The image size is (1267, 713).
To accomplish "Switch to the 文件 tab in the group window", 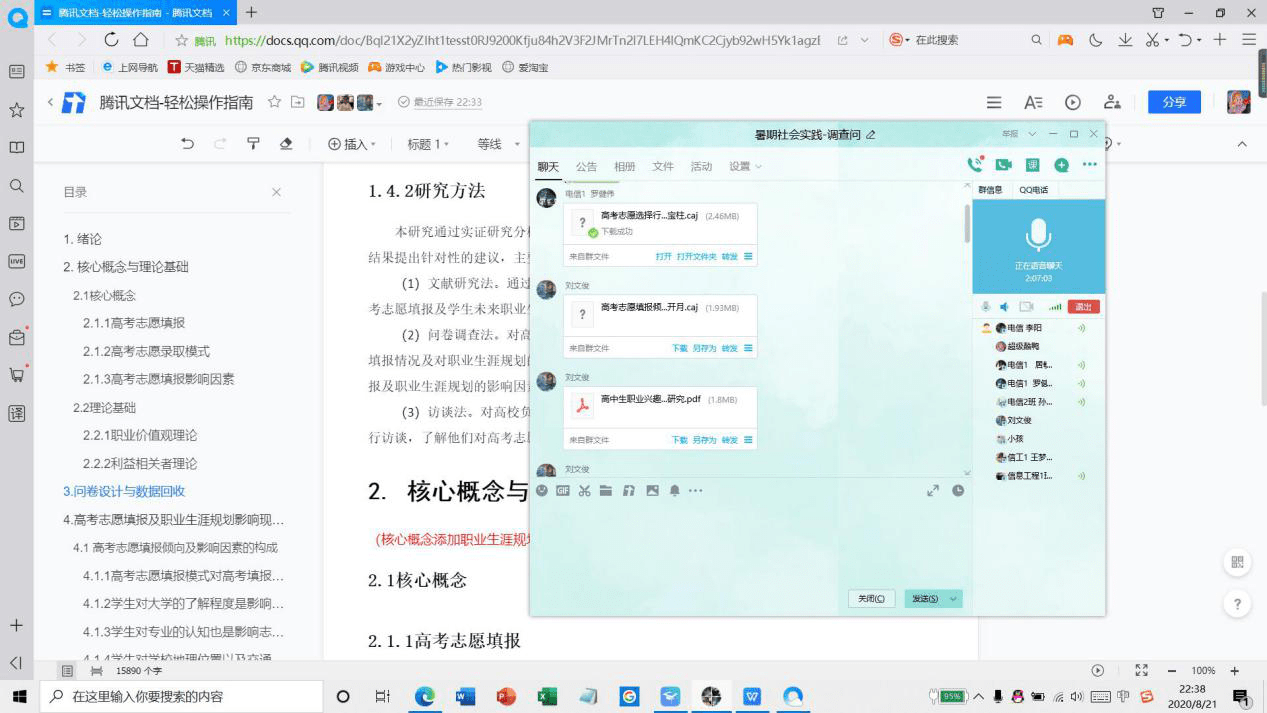I will pyautogui.click(x=663, y=166).
